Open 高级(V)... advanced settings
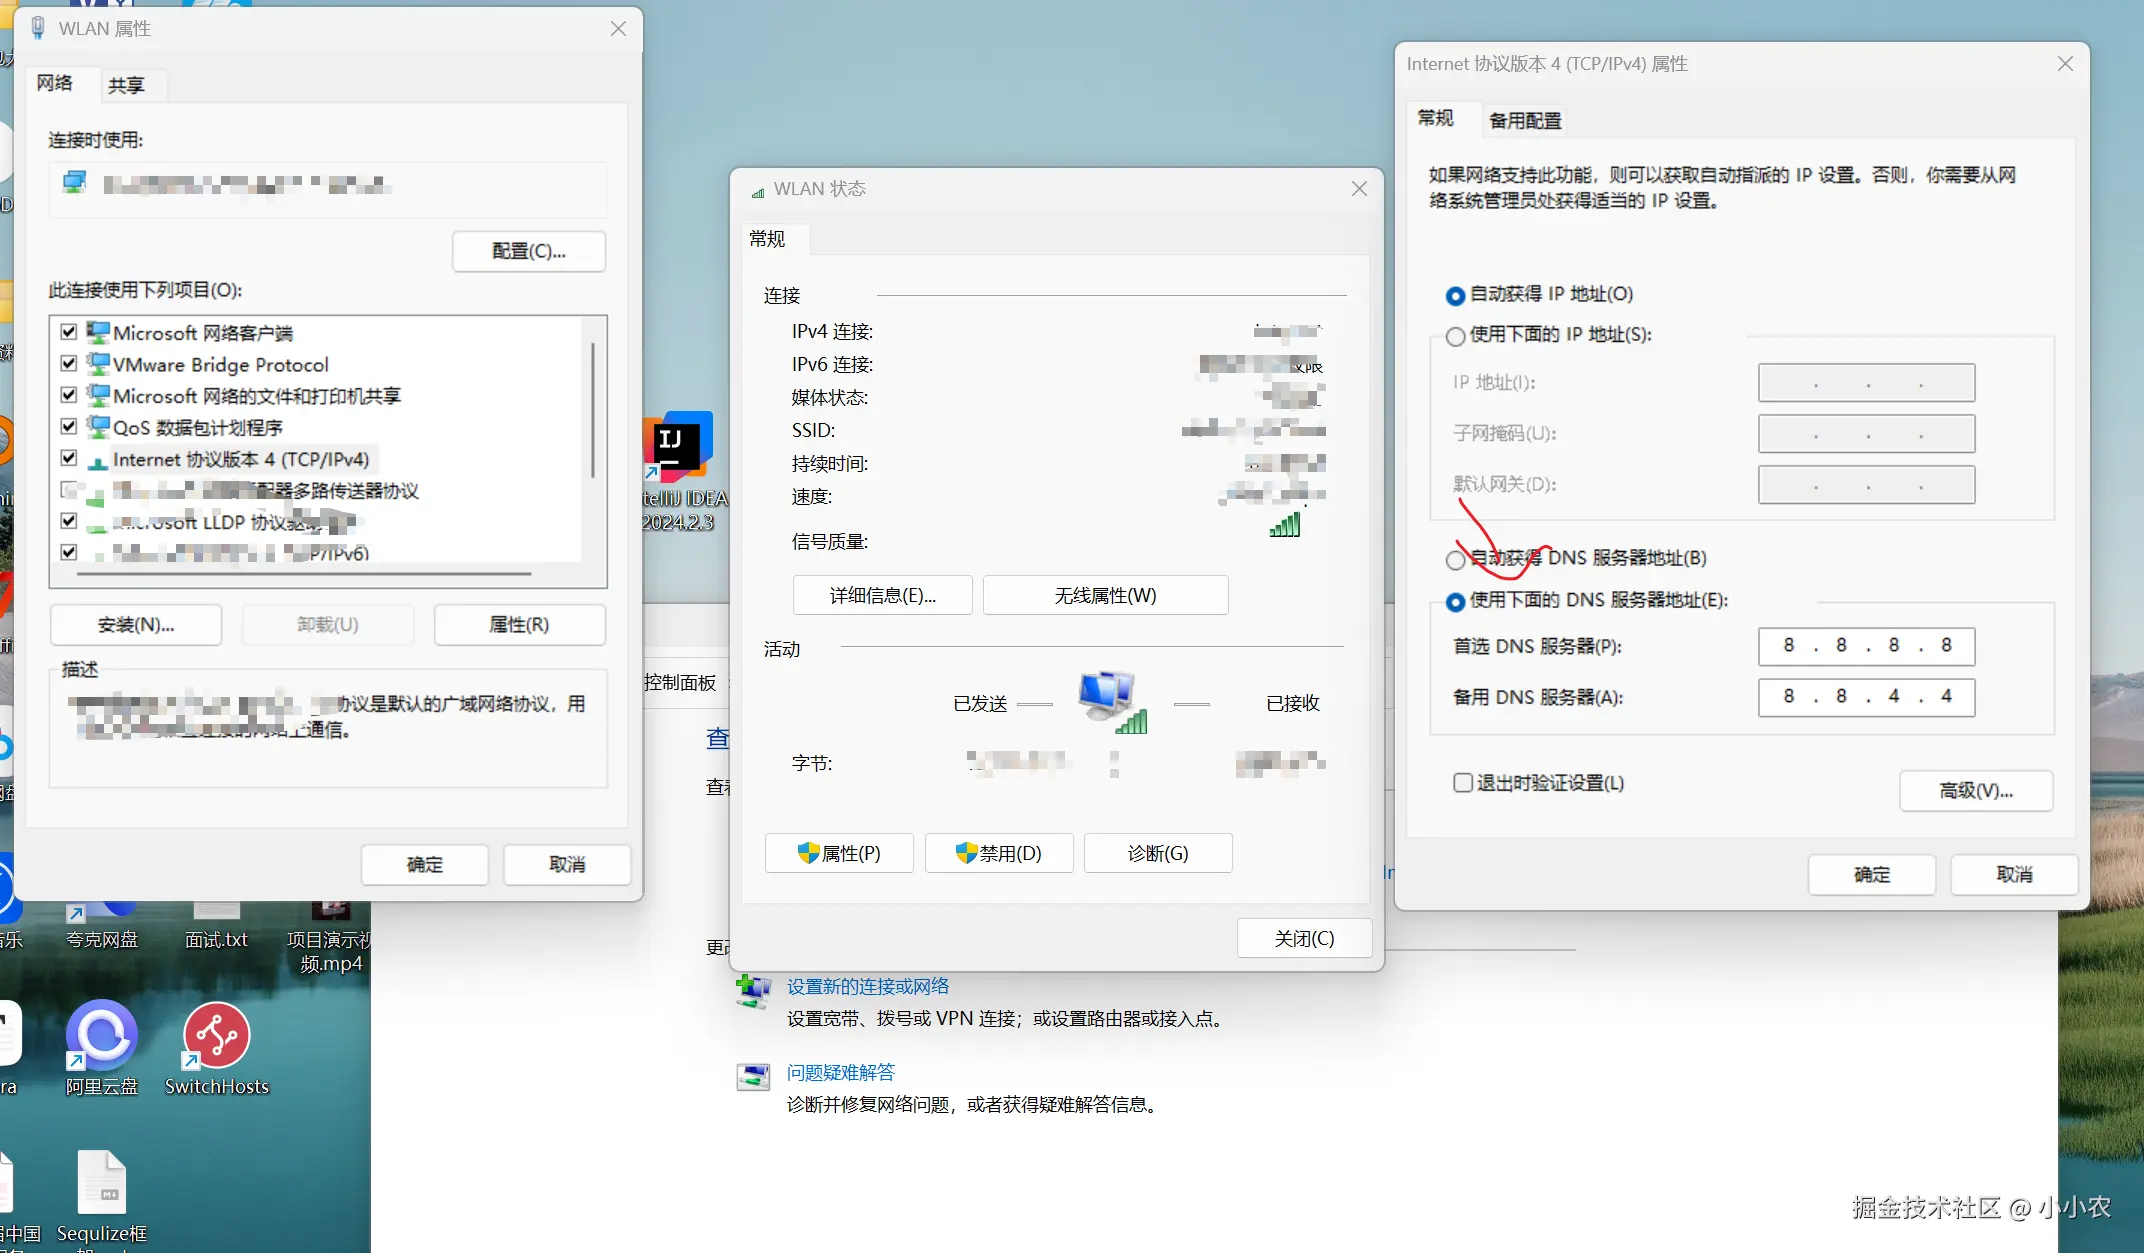This screenshot has width=2144, height=1253. click(x=1975, y=791)
